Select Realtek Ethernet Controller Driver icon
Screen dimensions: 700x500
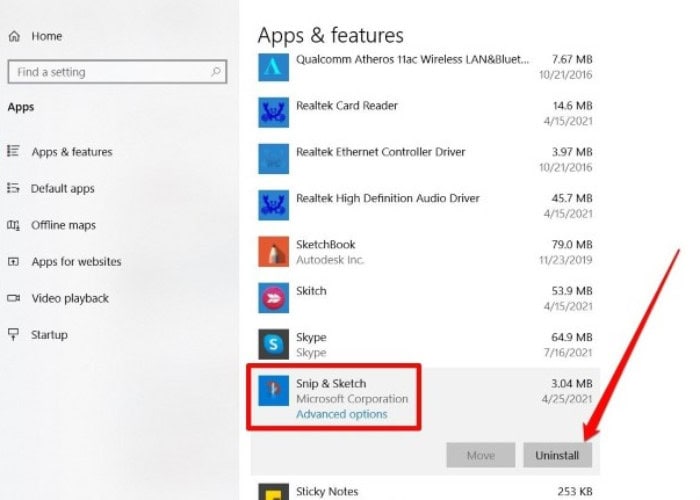tap(273, 159)
